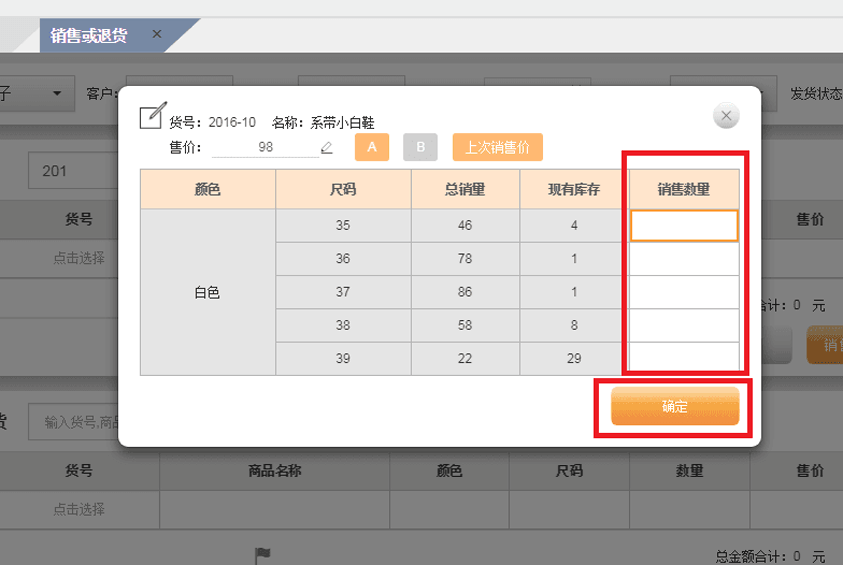The image size is (843, 565).
Task: Switch to the 销售或退货 tab
Action: pyautogui.click(x=89, y=35)
